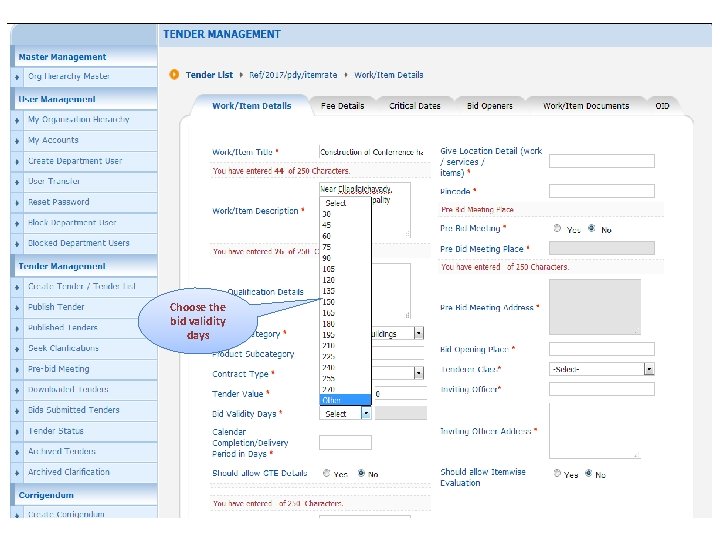720x540 pixels.
Task: Click arrow icon beside Reset Password
Action: [17, 203]
